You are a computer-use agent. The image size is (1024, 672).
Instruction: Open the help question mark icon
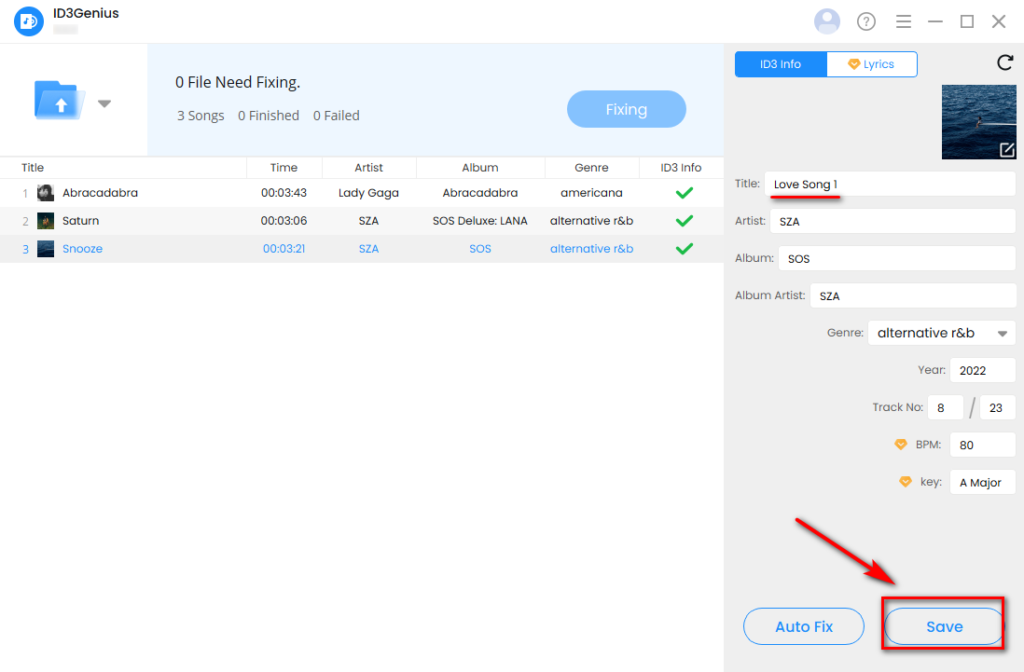click(x=866, y=22)
